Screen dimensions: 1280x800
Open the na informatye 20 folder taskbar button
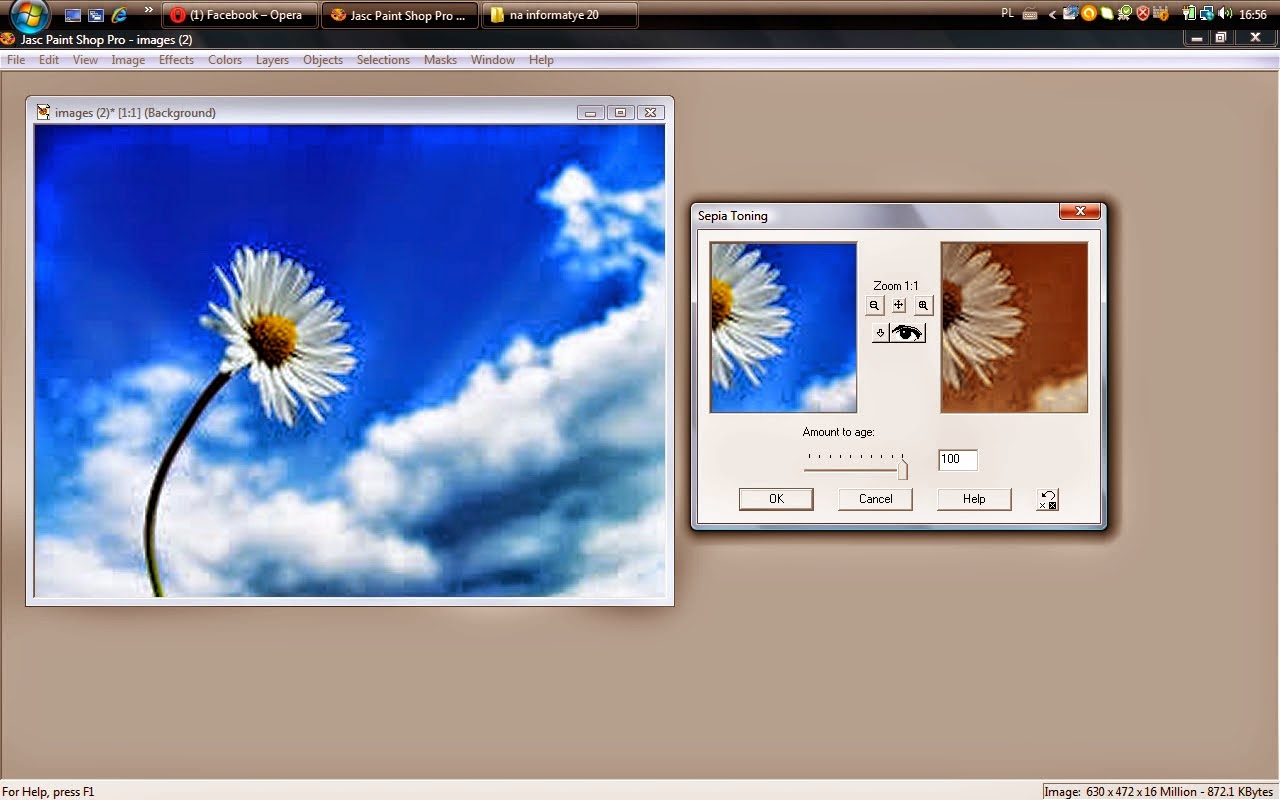click(x=559, y=15)
